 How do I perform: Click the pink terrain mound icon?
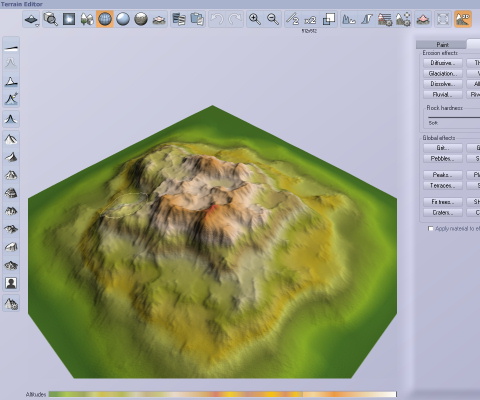coord(423,19)
